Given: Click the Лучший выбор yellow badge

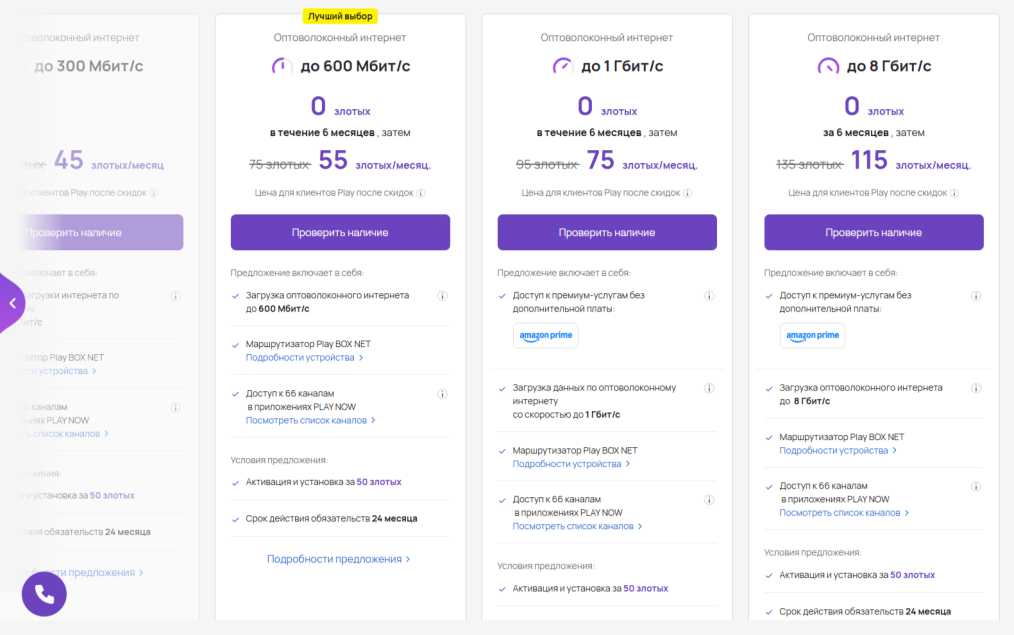Looking at the screenshot, I should click(x=340, y=16).
